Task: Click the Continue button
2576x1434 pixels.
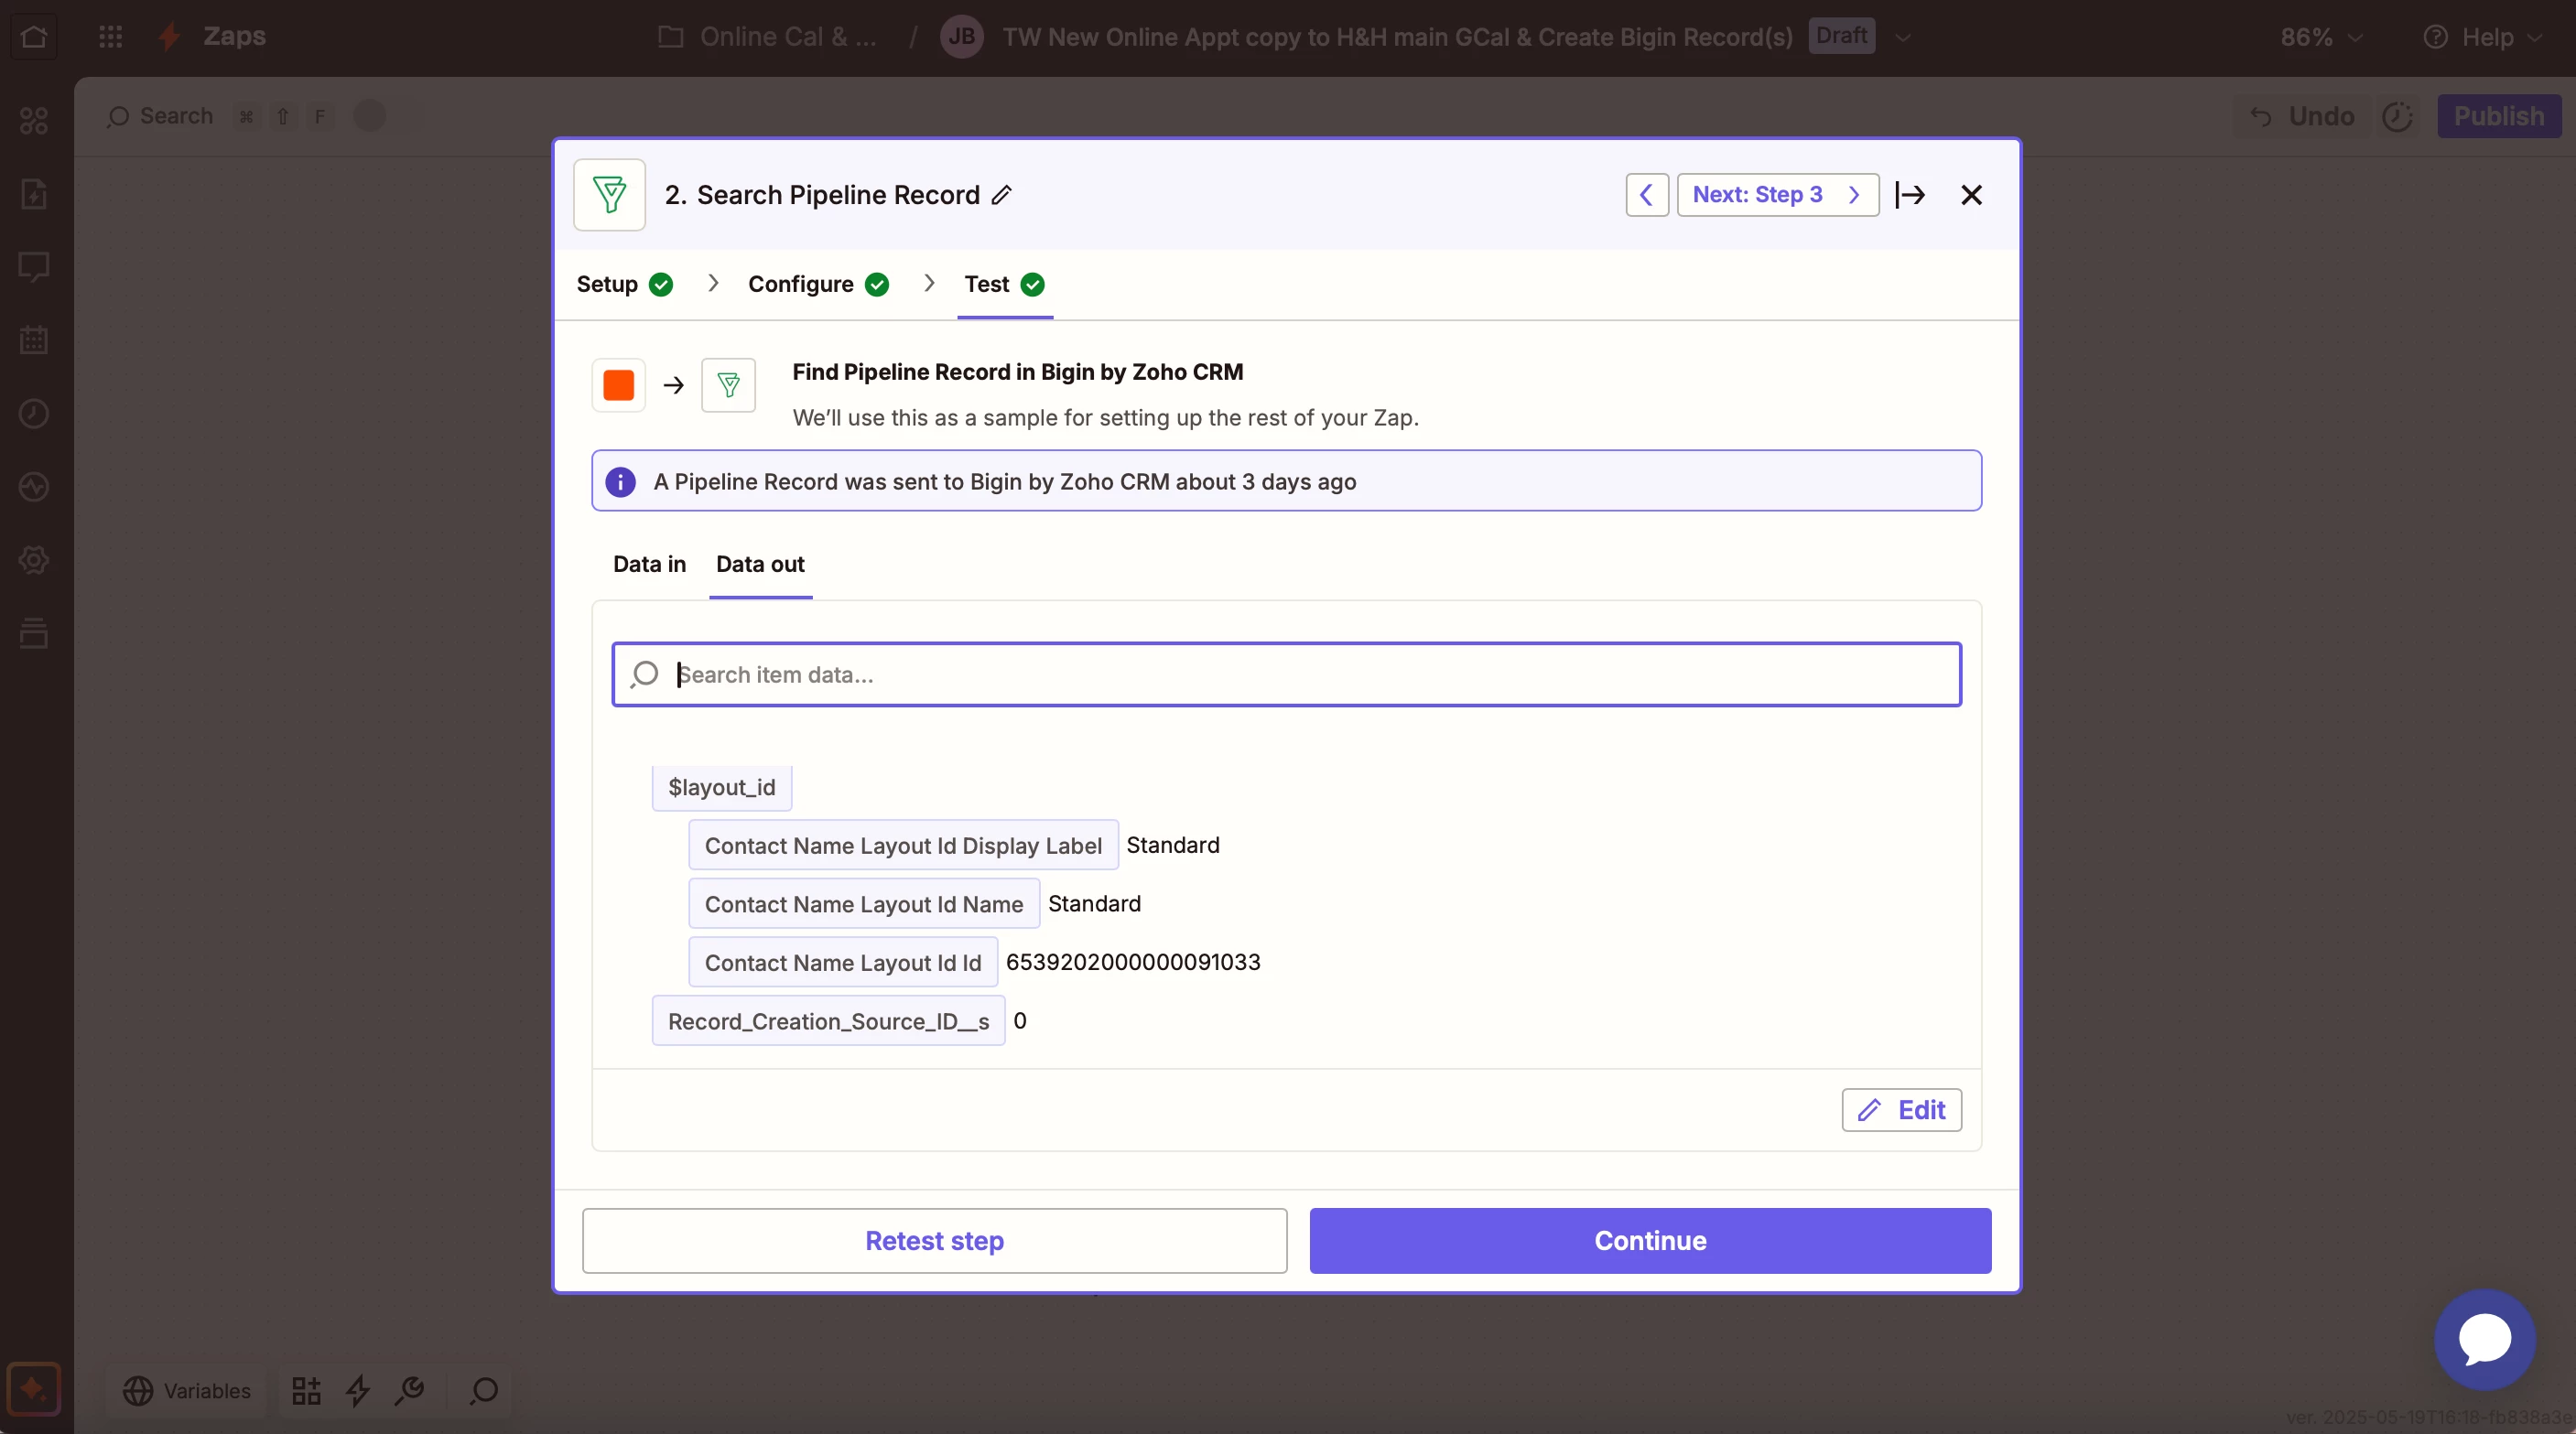Action: pos(1650,1240)
